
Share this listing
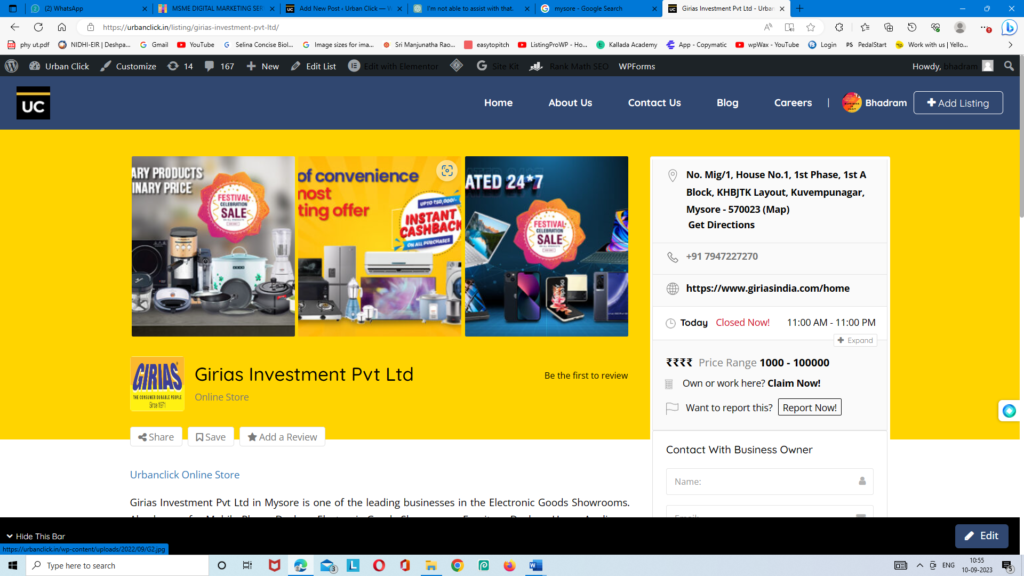point(156,437)
